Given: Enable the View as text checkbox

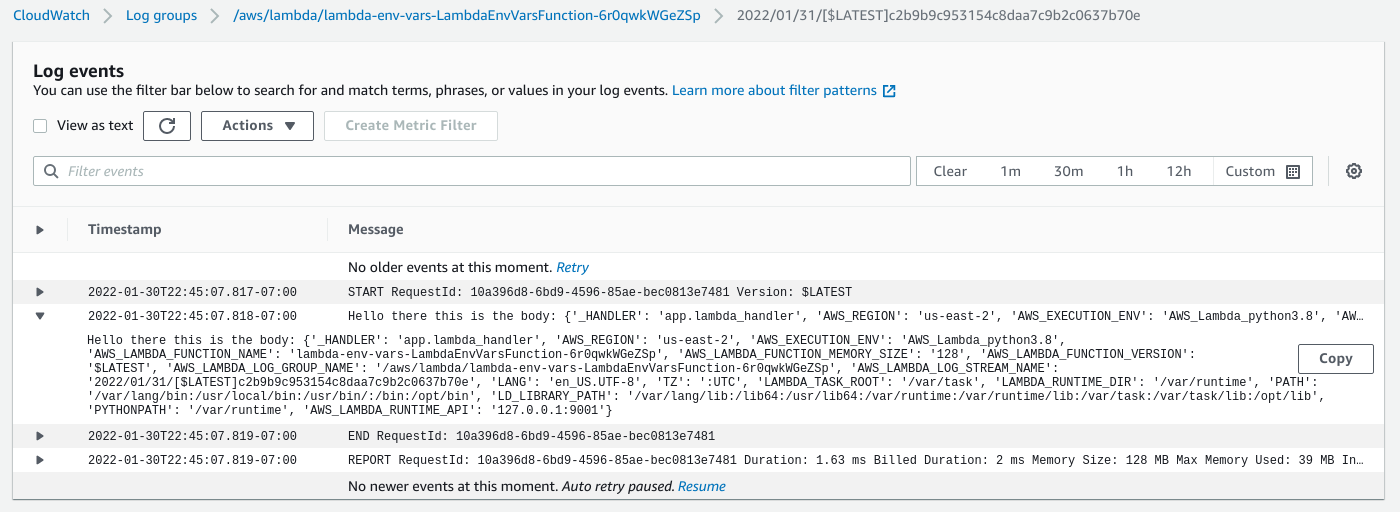Looking at the screenshot, I should point(40,126).
